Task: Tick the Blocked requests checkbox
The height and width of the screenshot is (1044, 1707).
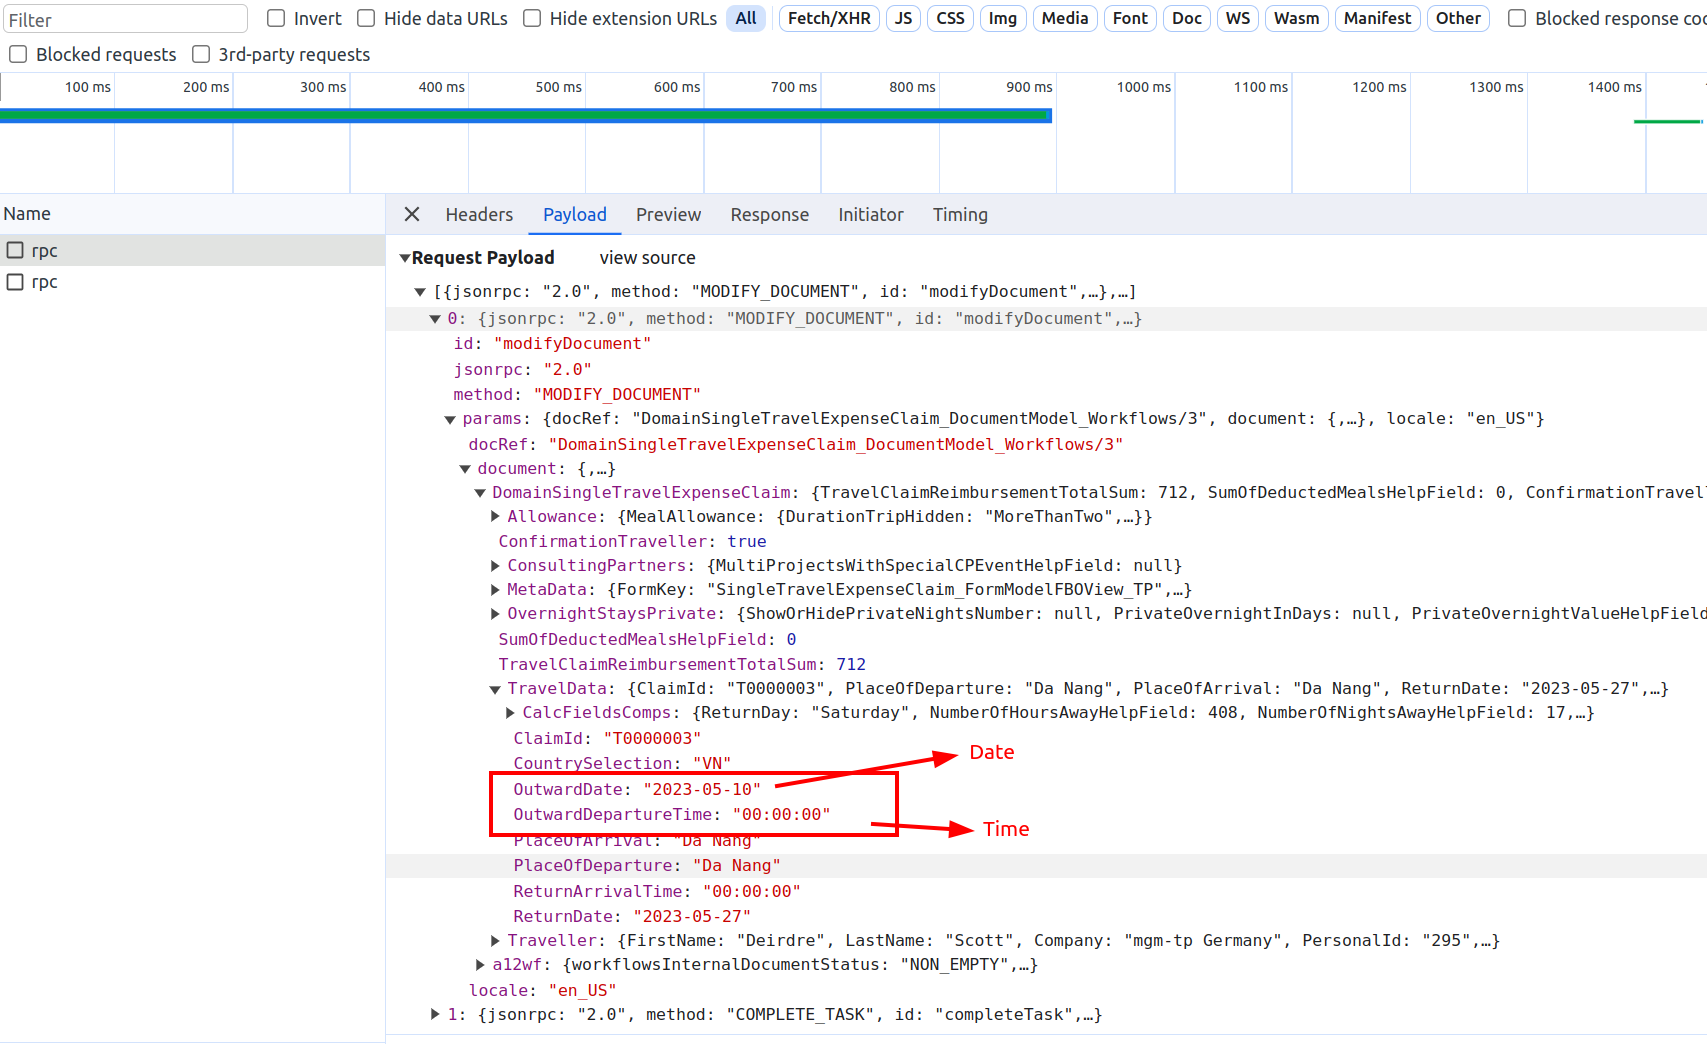Action: [18, 54]
